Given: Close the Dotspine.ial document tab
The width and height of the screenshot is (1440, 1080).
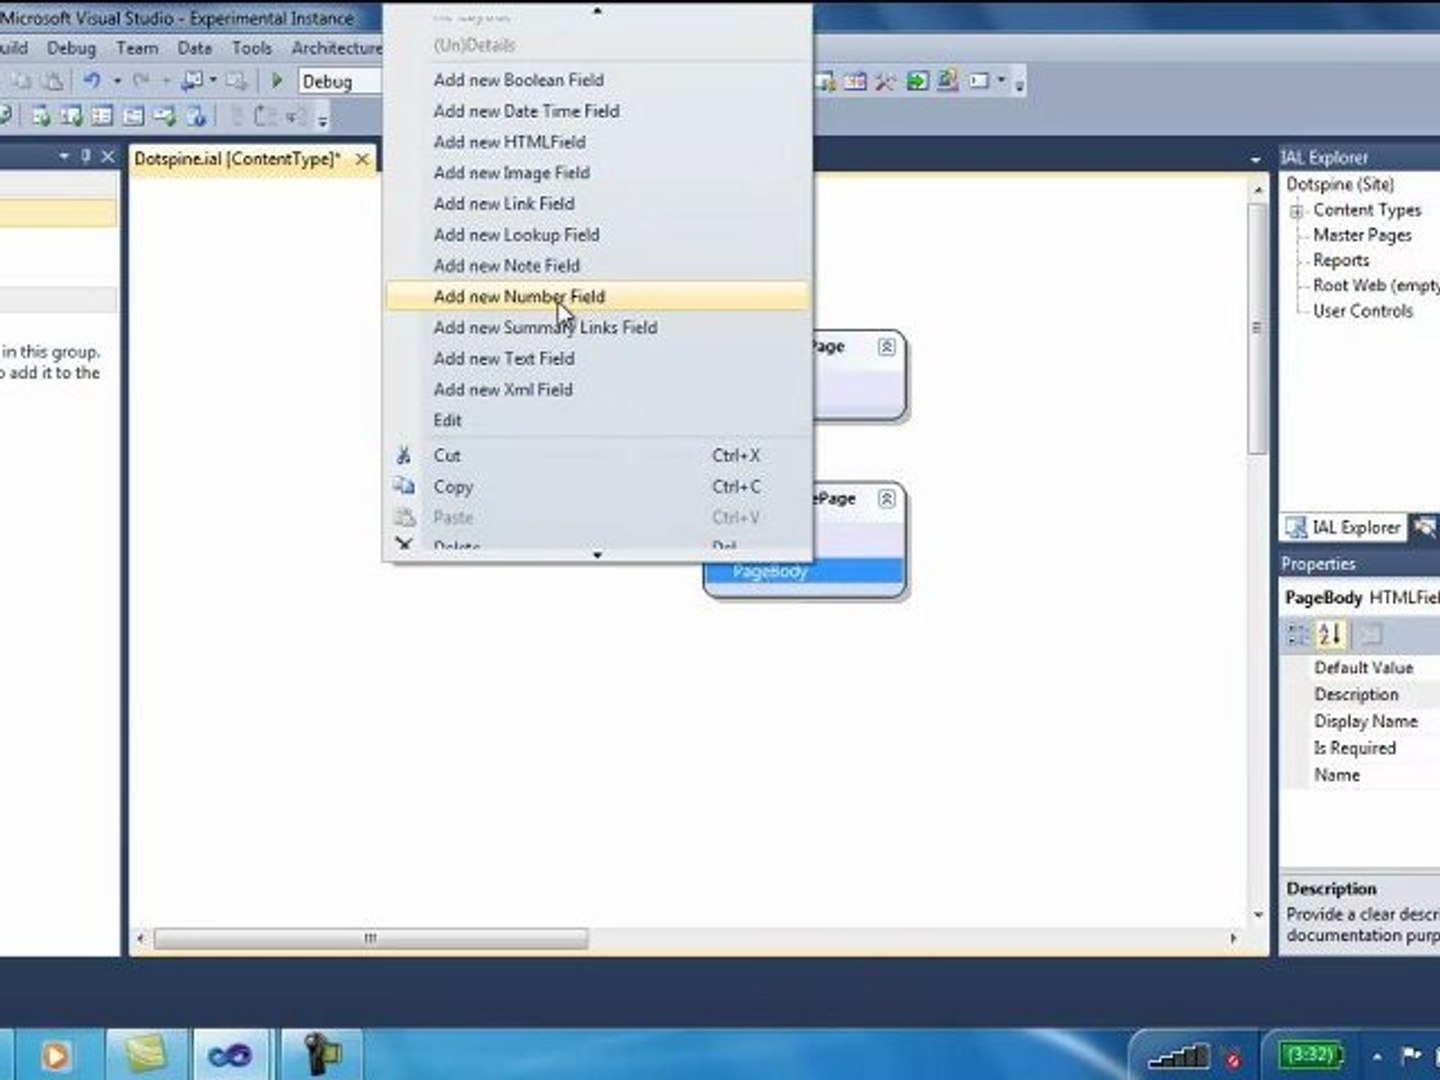Looking at the screenshot, I should coord(362,159).
